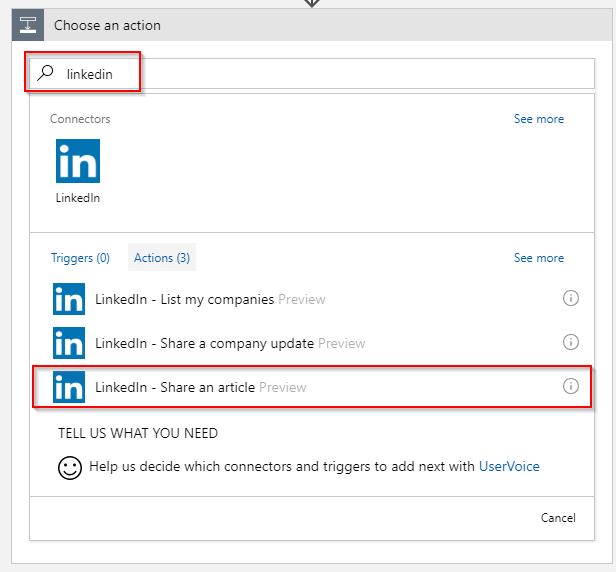The image size is (616, 572).
Task: Click the Choose an action header icon
Action: 28,26
